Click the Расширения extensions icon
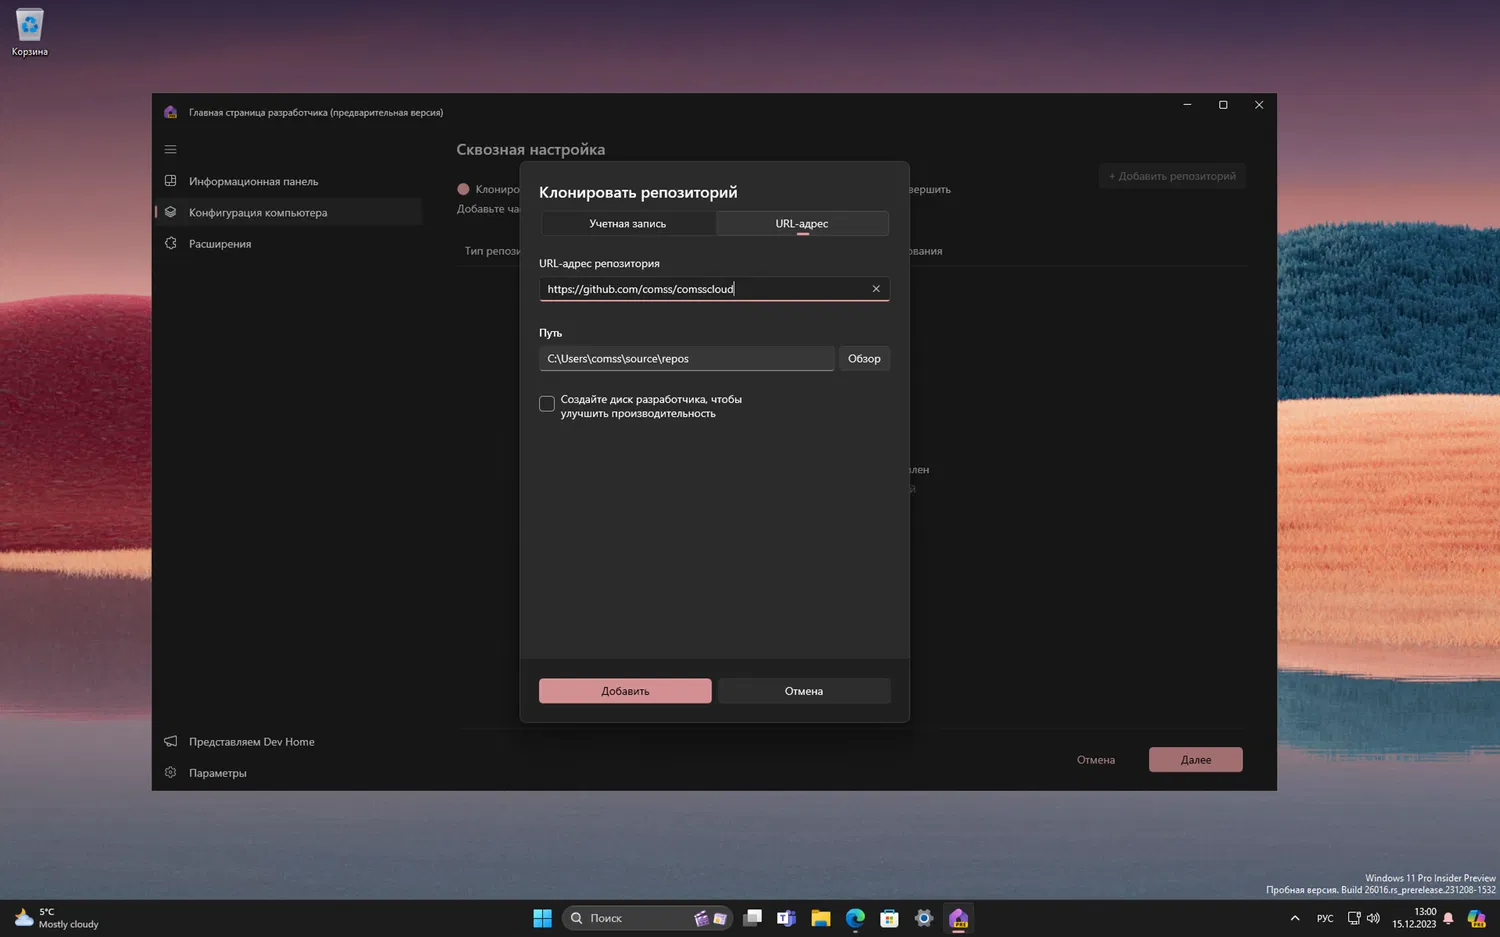The height and width of the screenshot is (937, 1500). pyautogui.click(x=170, y=243)
